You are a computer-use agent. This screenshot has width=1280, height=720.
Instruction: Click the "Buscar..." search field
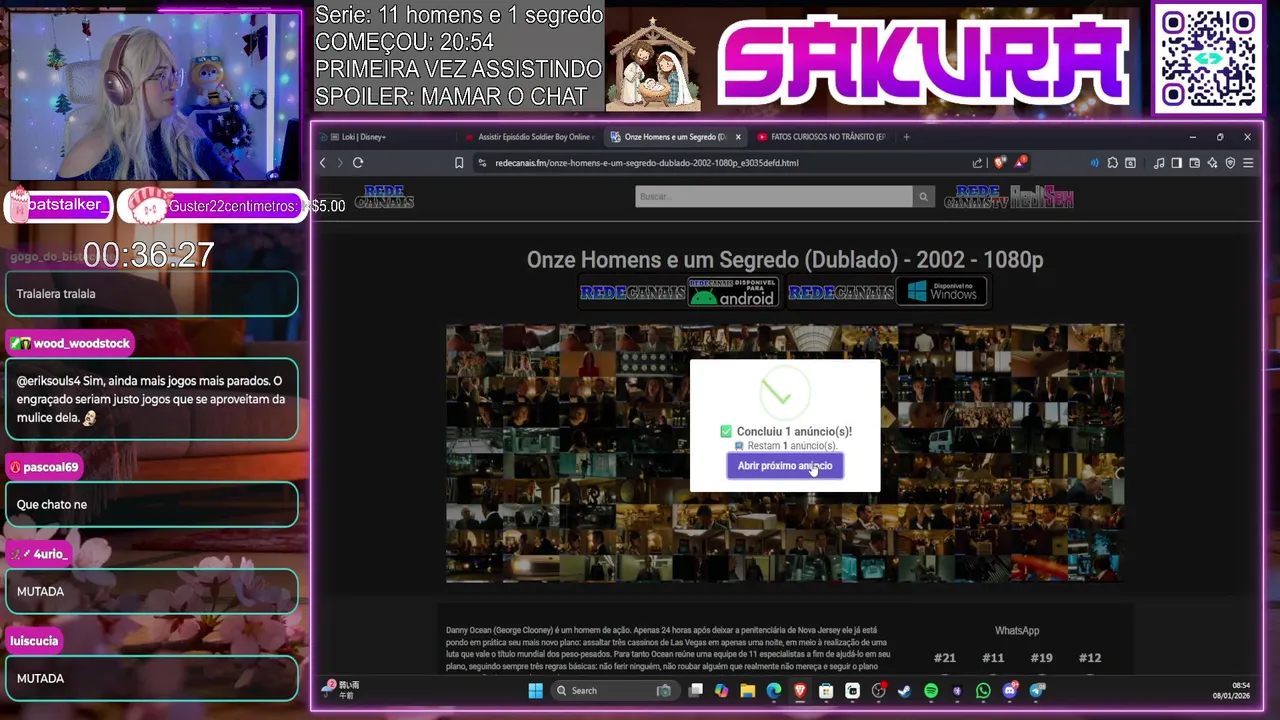(774, 197)
